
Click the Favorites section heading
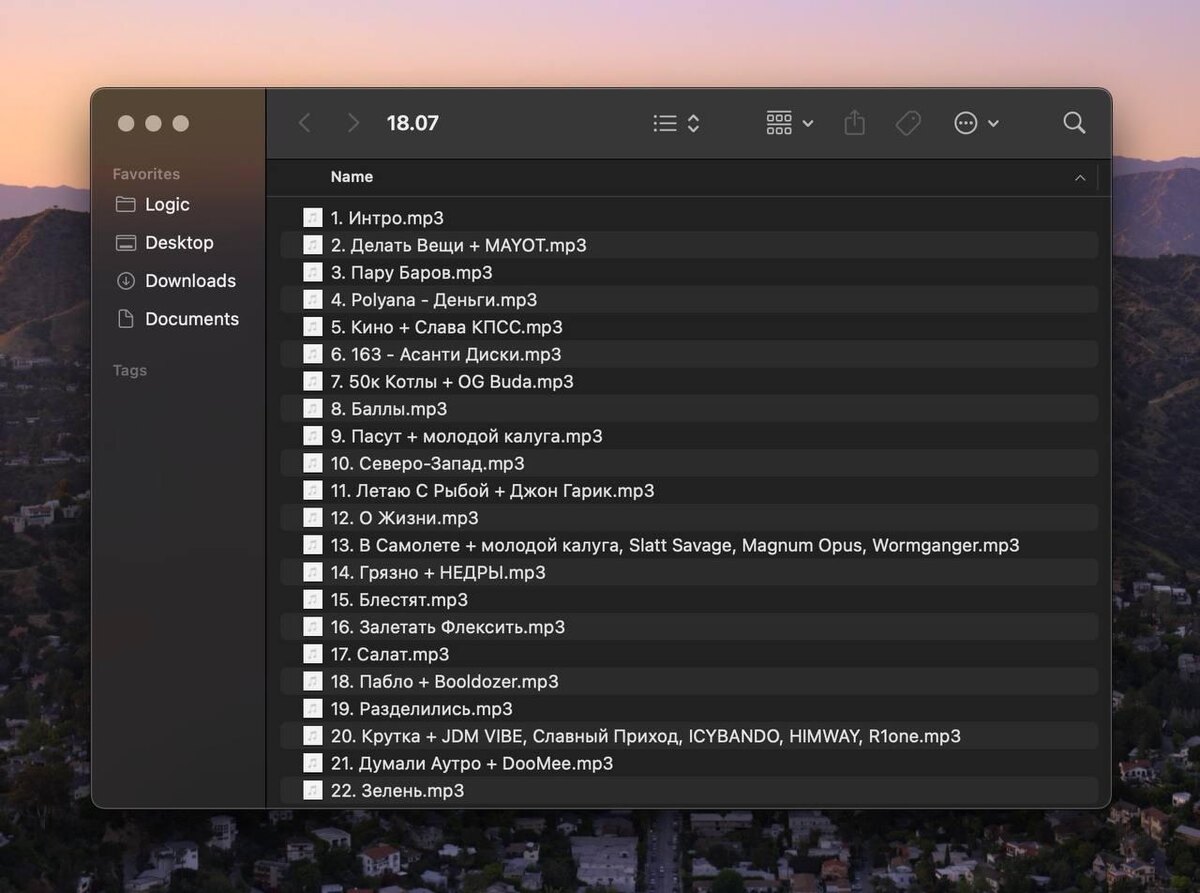pos(146,174)
